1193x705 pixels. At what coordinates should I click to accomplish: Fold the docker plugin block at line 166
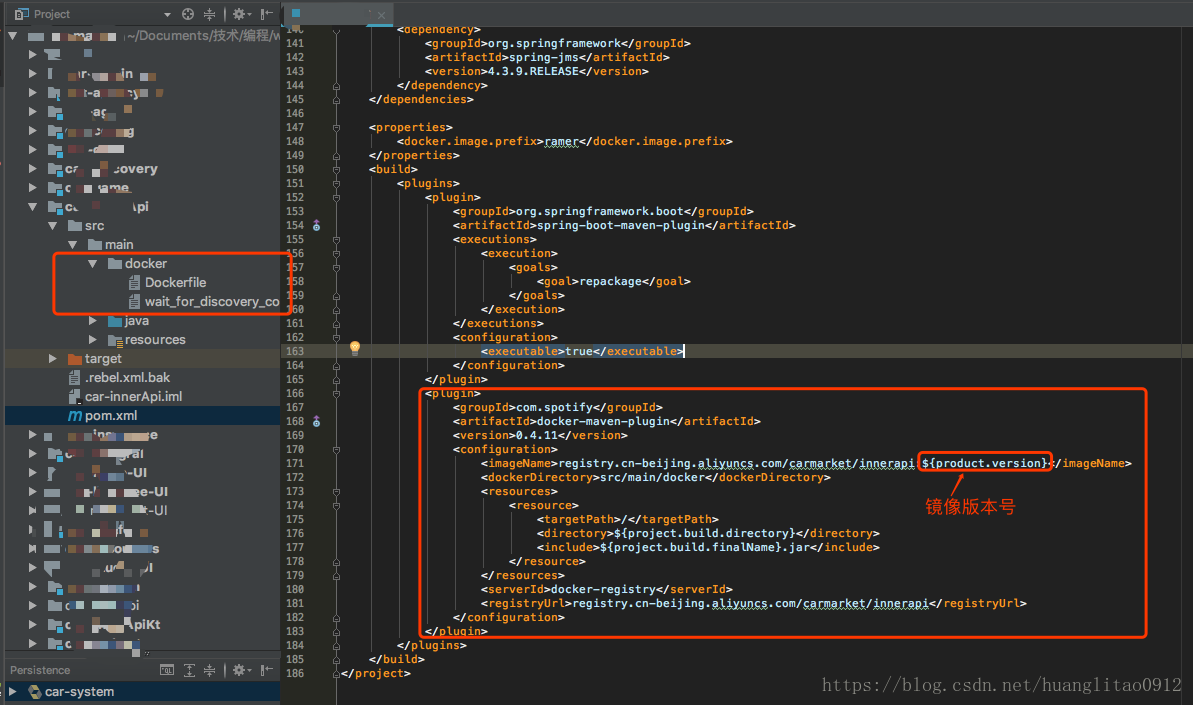click(x=336, y=393)
